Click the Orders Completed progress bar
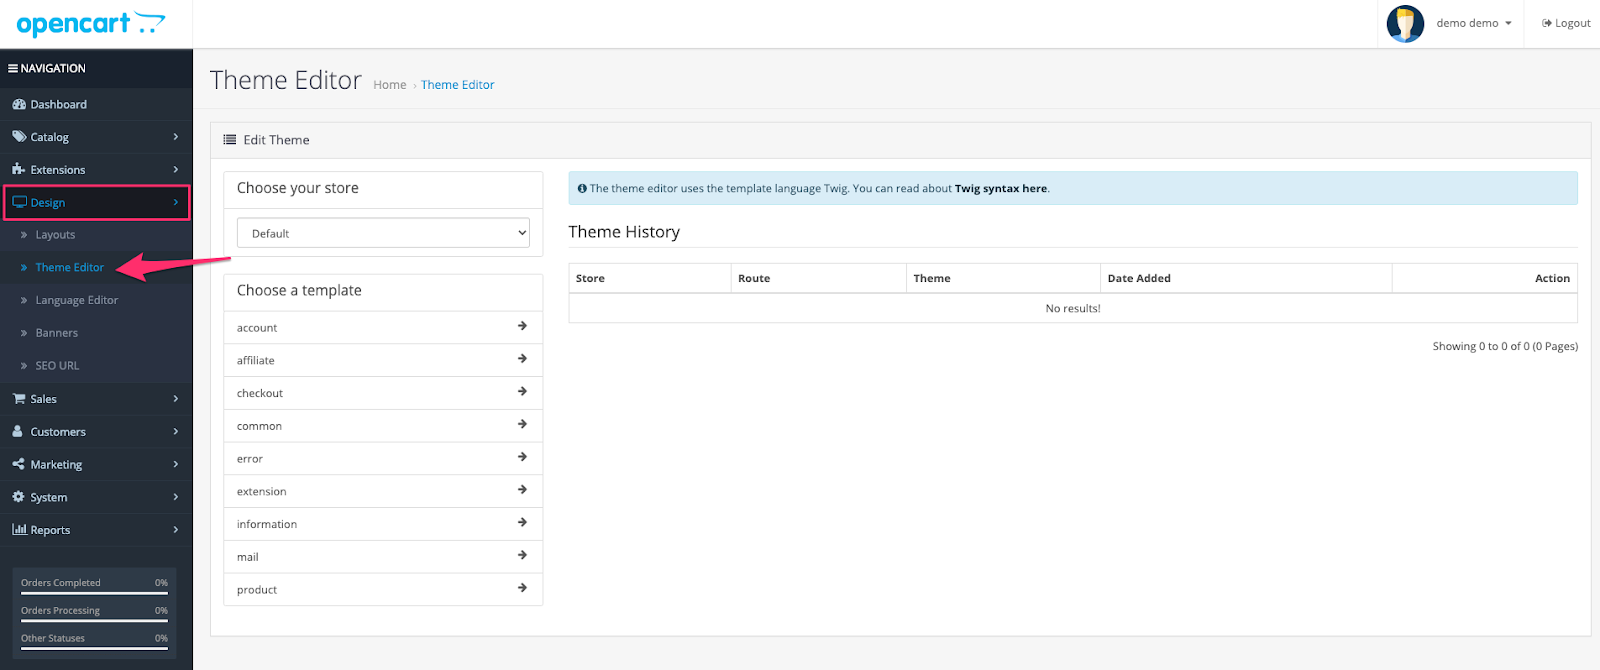Screen dimensions: 1600x670 [x=94, y=592]
